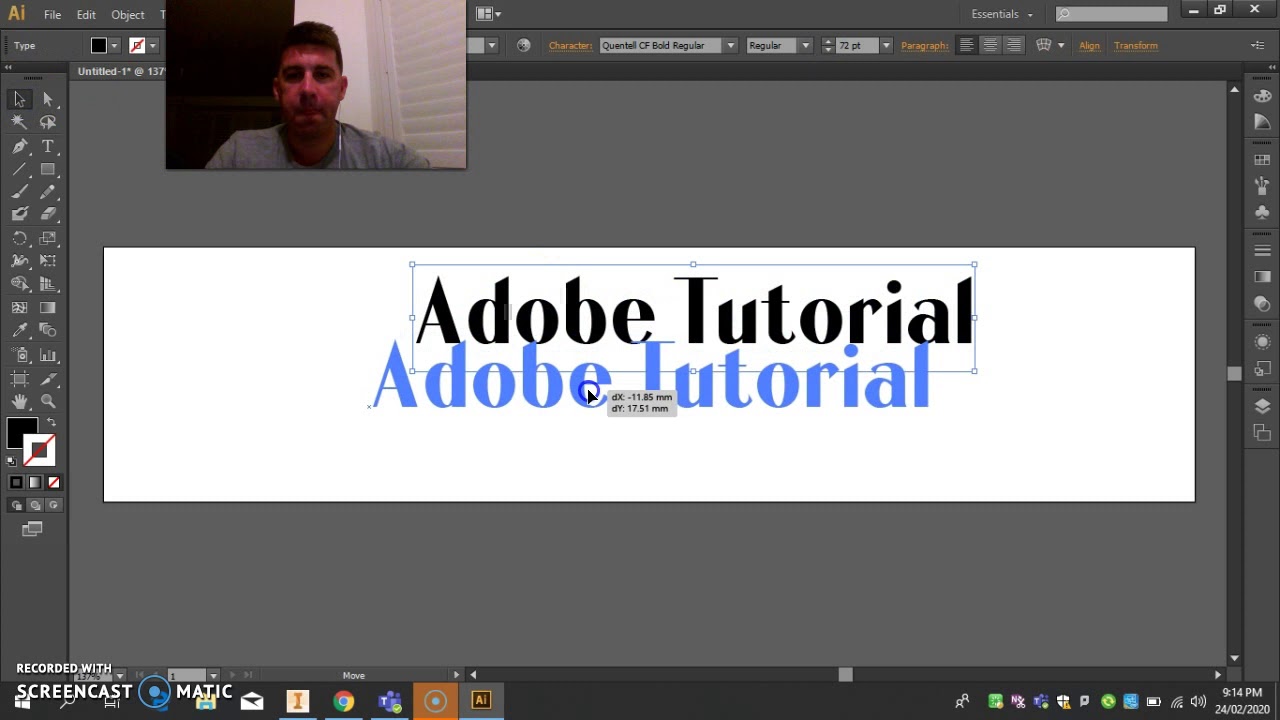Select the Perspective Grid tool
The width and height of the screenshot is (1280, 720).
(48, 285)
